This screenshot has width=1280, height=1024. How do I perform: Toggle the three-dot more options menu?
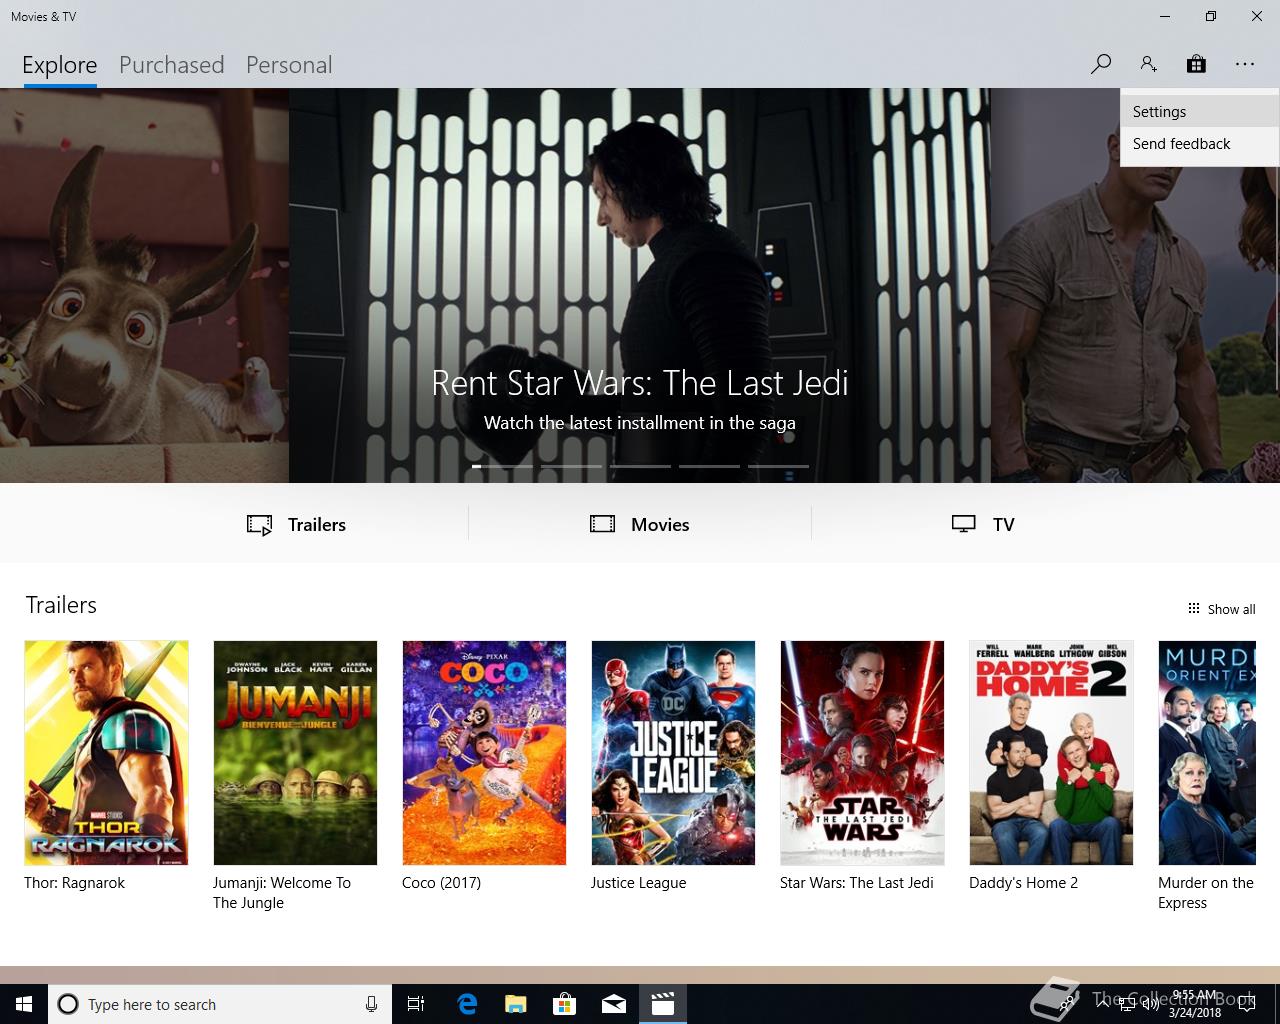[x=1244, y=64]
